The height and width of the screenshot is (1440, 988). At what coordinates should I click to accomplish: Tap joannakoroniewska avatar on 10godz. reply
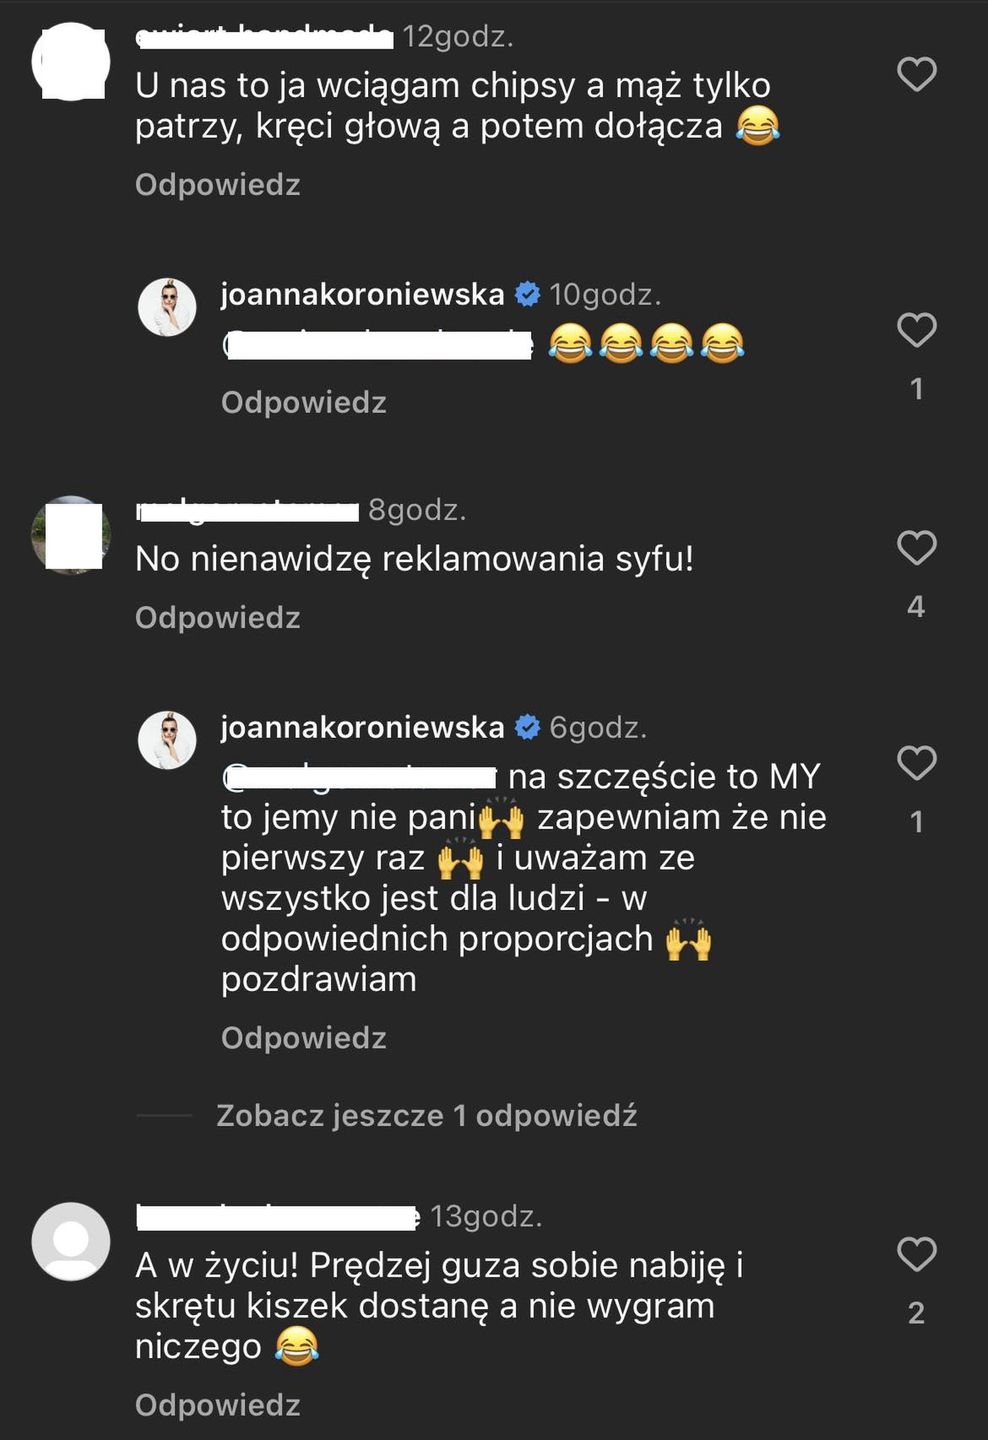click(167, 307)
